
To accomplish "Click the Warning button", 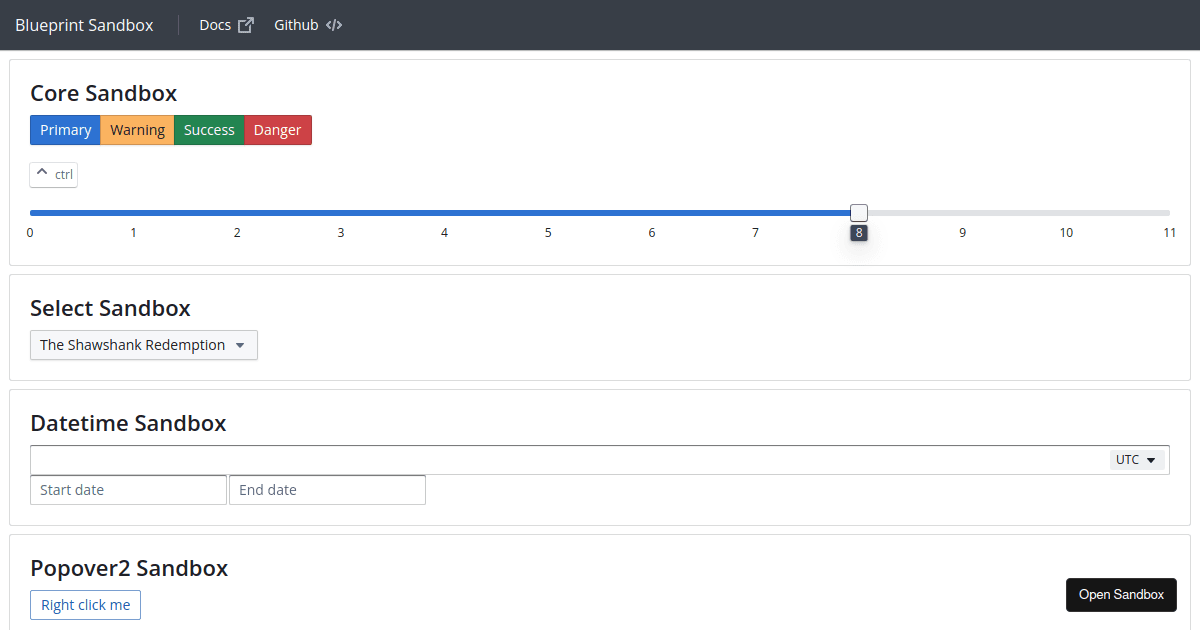I will [x=136, y=129].
